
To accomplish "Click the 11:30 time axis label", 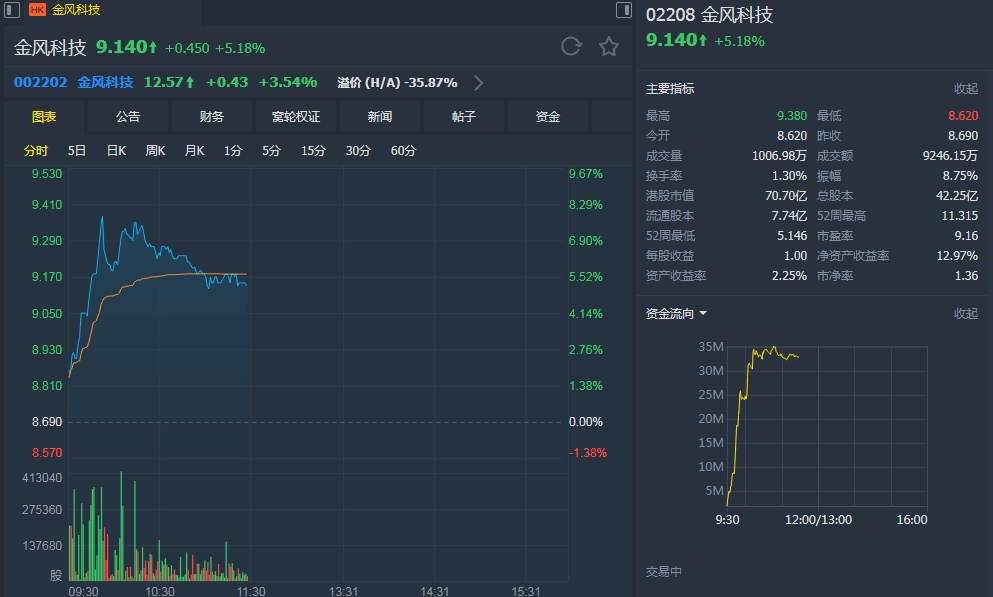I will (x=251, y=591).
